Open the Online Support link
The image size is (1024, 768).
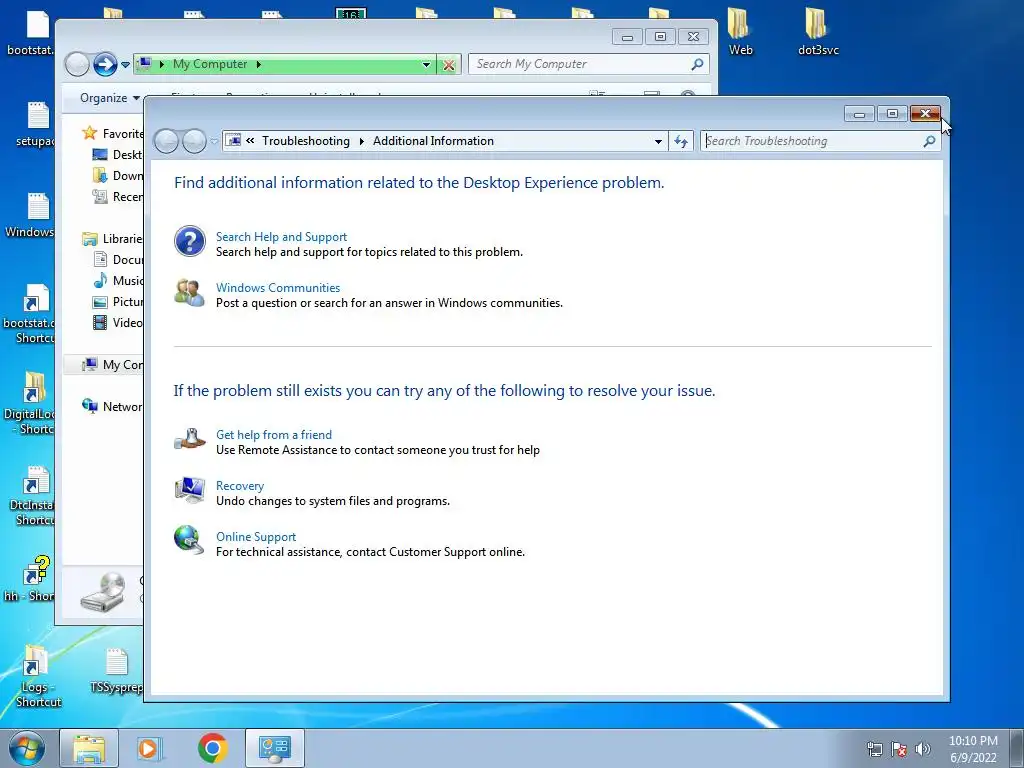(x=256, y=537)
